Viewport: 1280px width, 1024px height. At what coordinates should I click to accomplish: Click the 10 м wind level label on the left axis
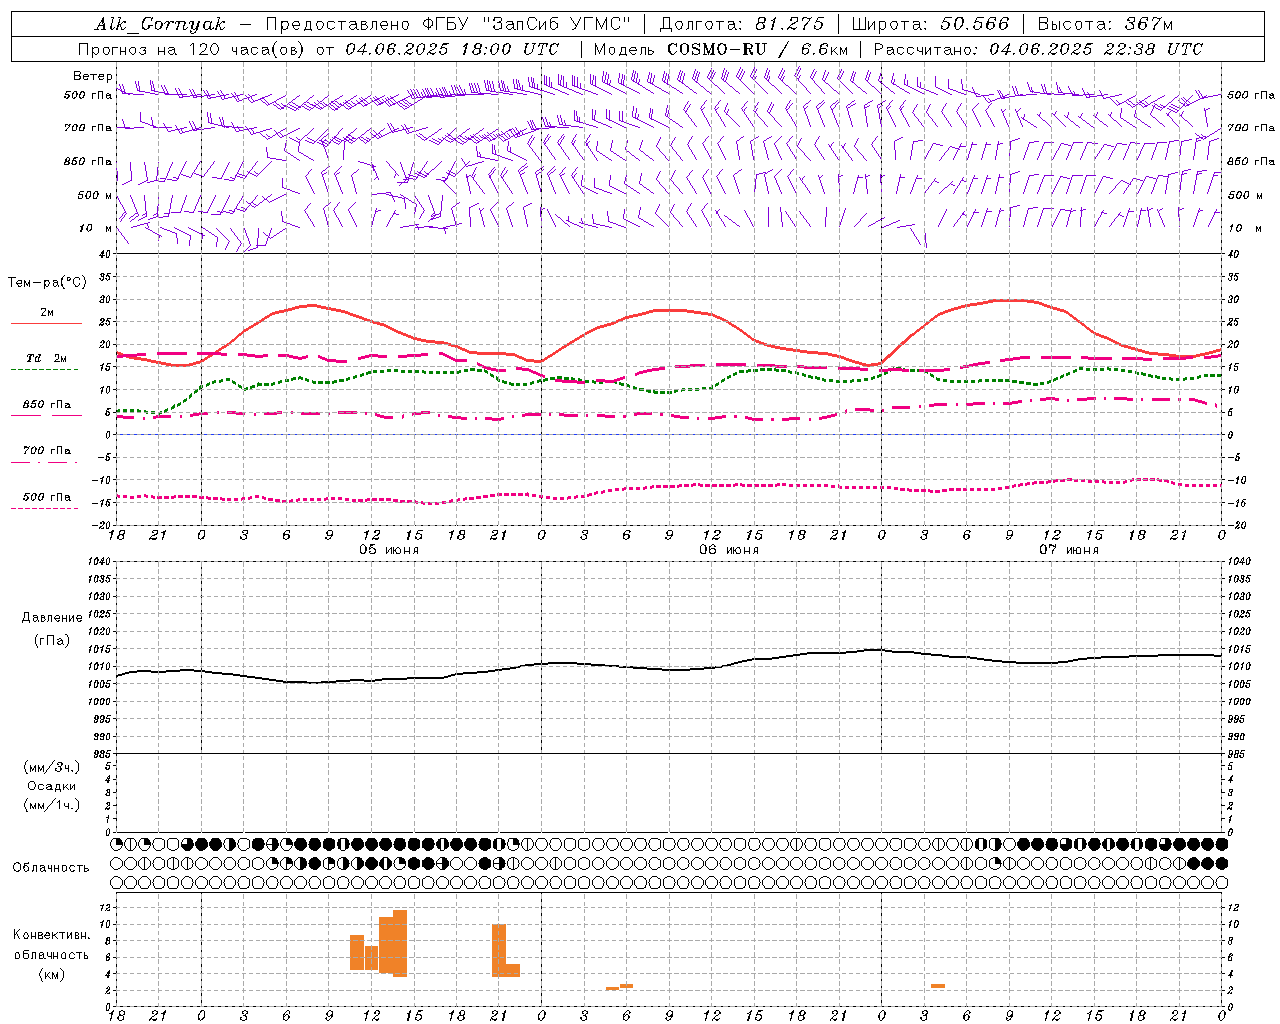95,228
